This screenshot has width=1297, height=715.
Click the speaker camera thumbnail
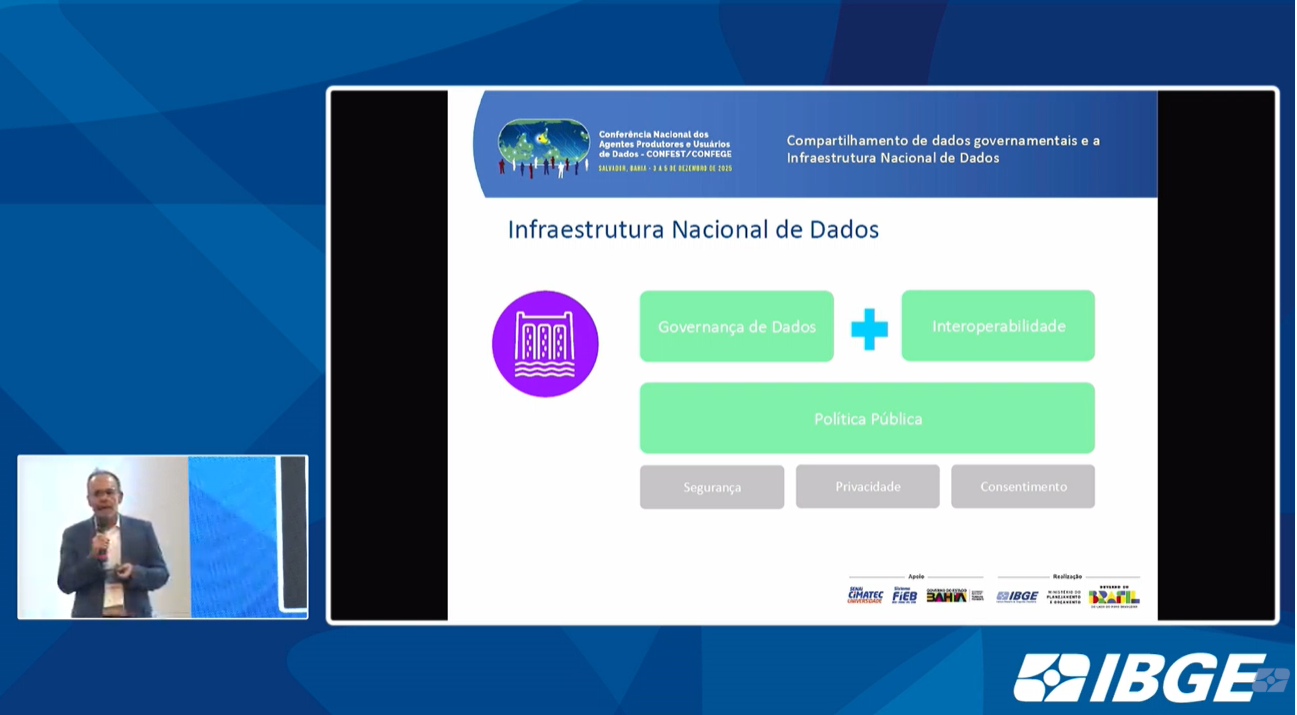(162, 537)
